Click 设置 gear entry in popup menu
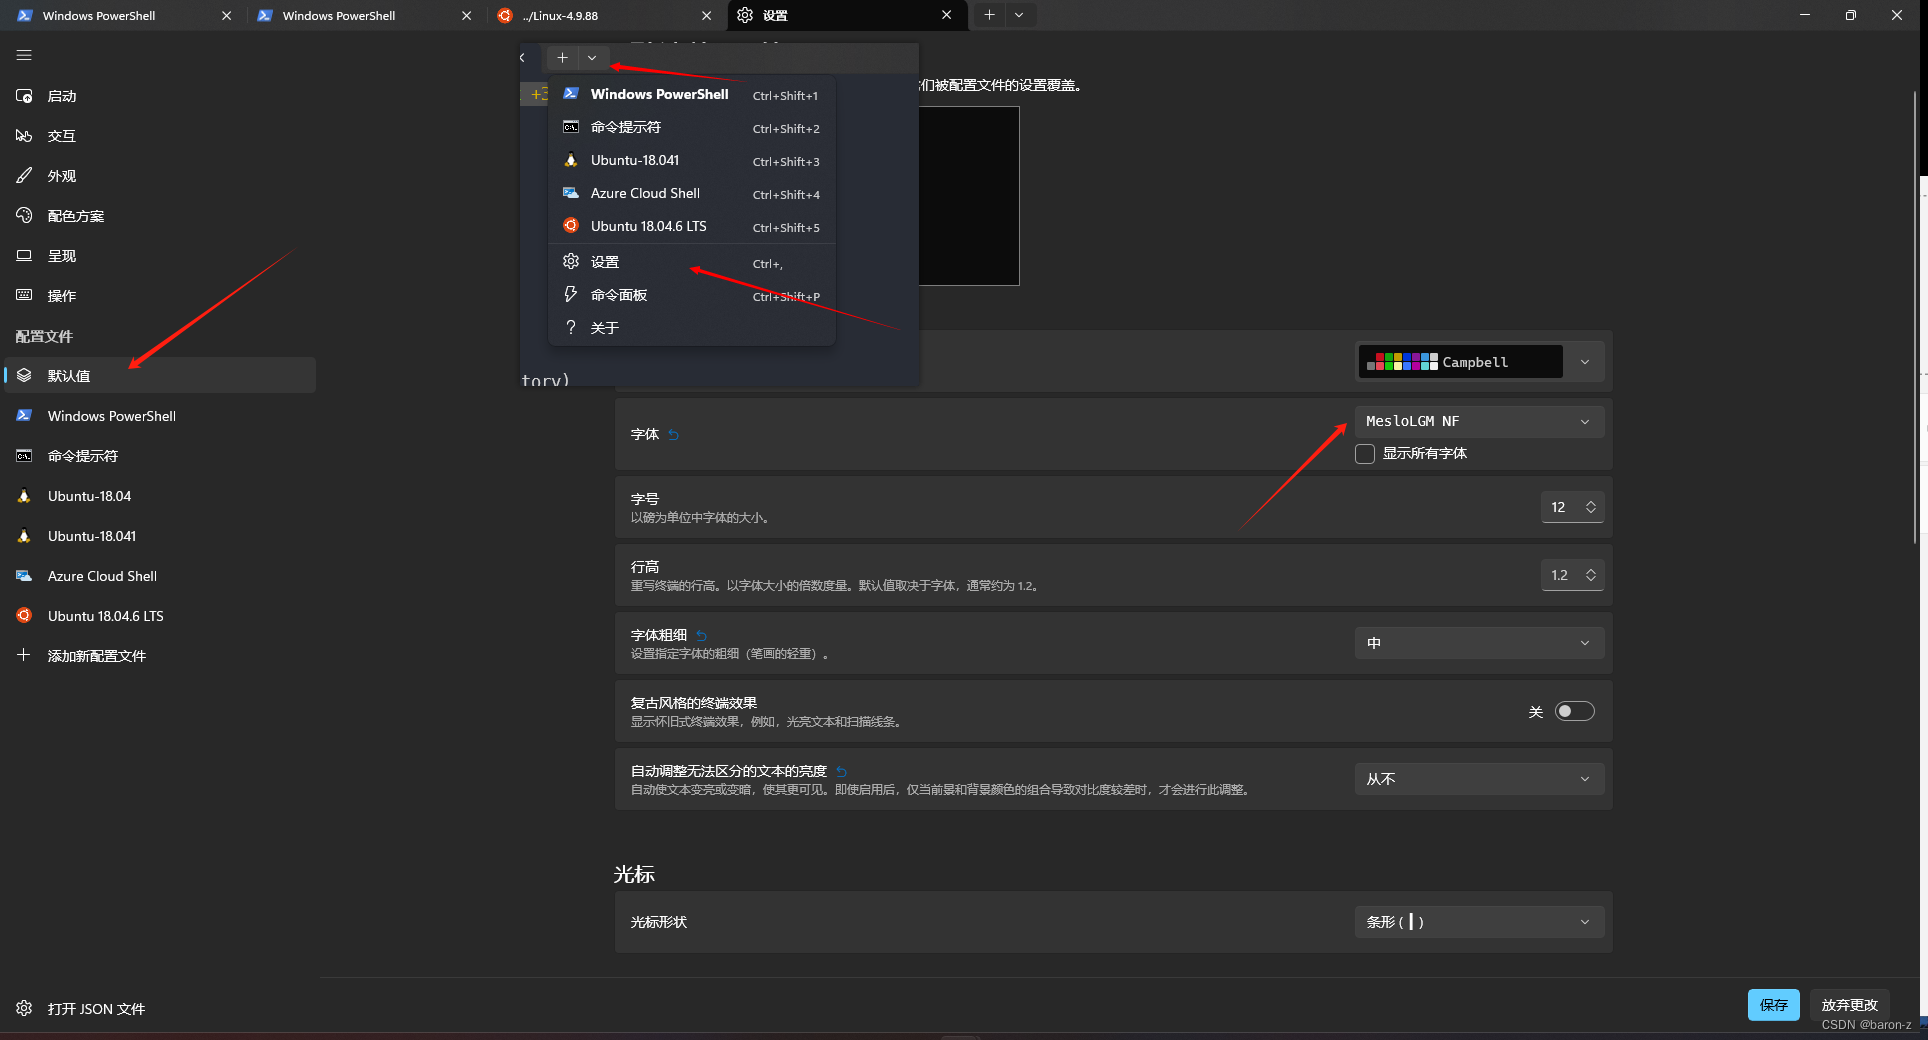The image size is (1928, 1040). point(692,262)
